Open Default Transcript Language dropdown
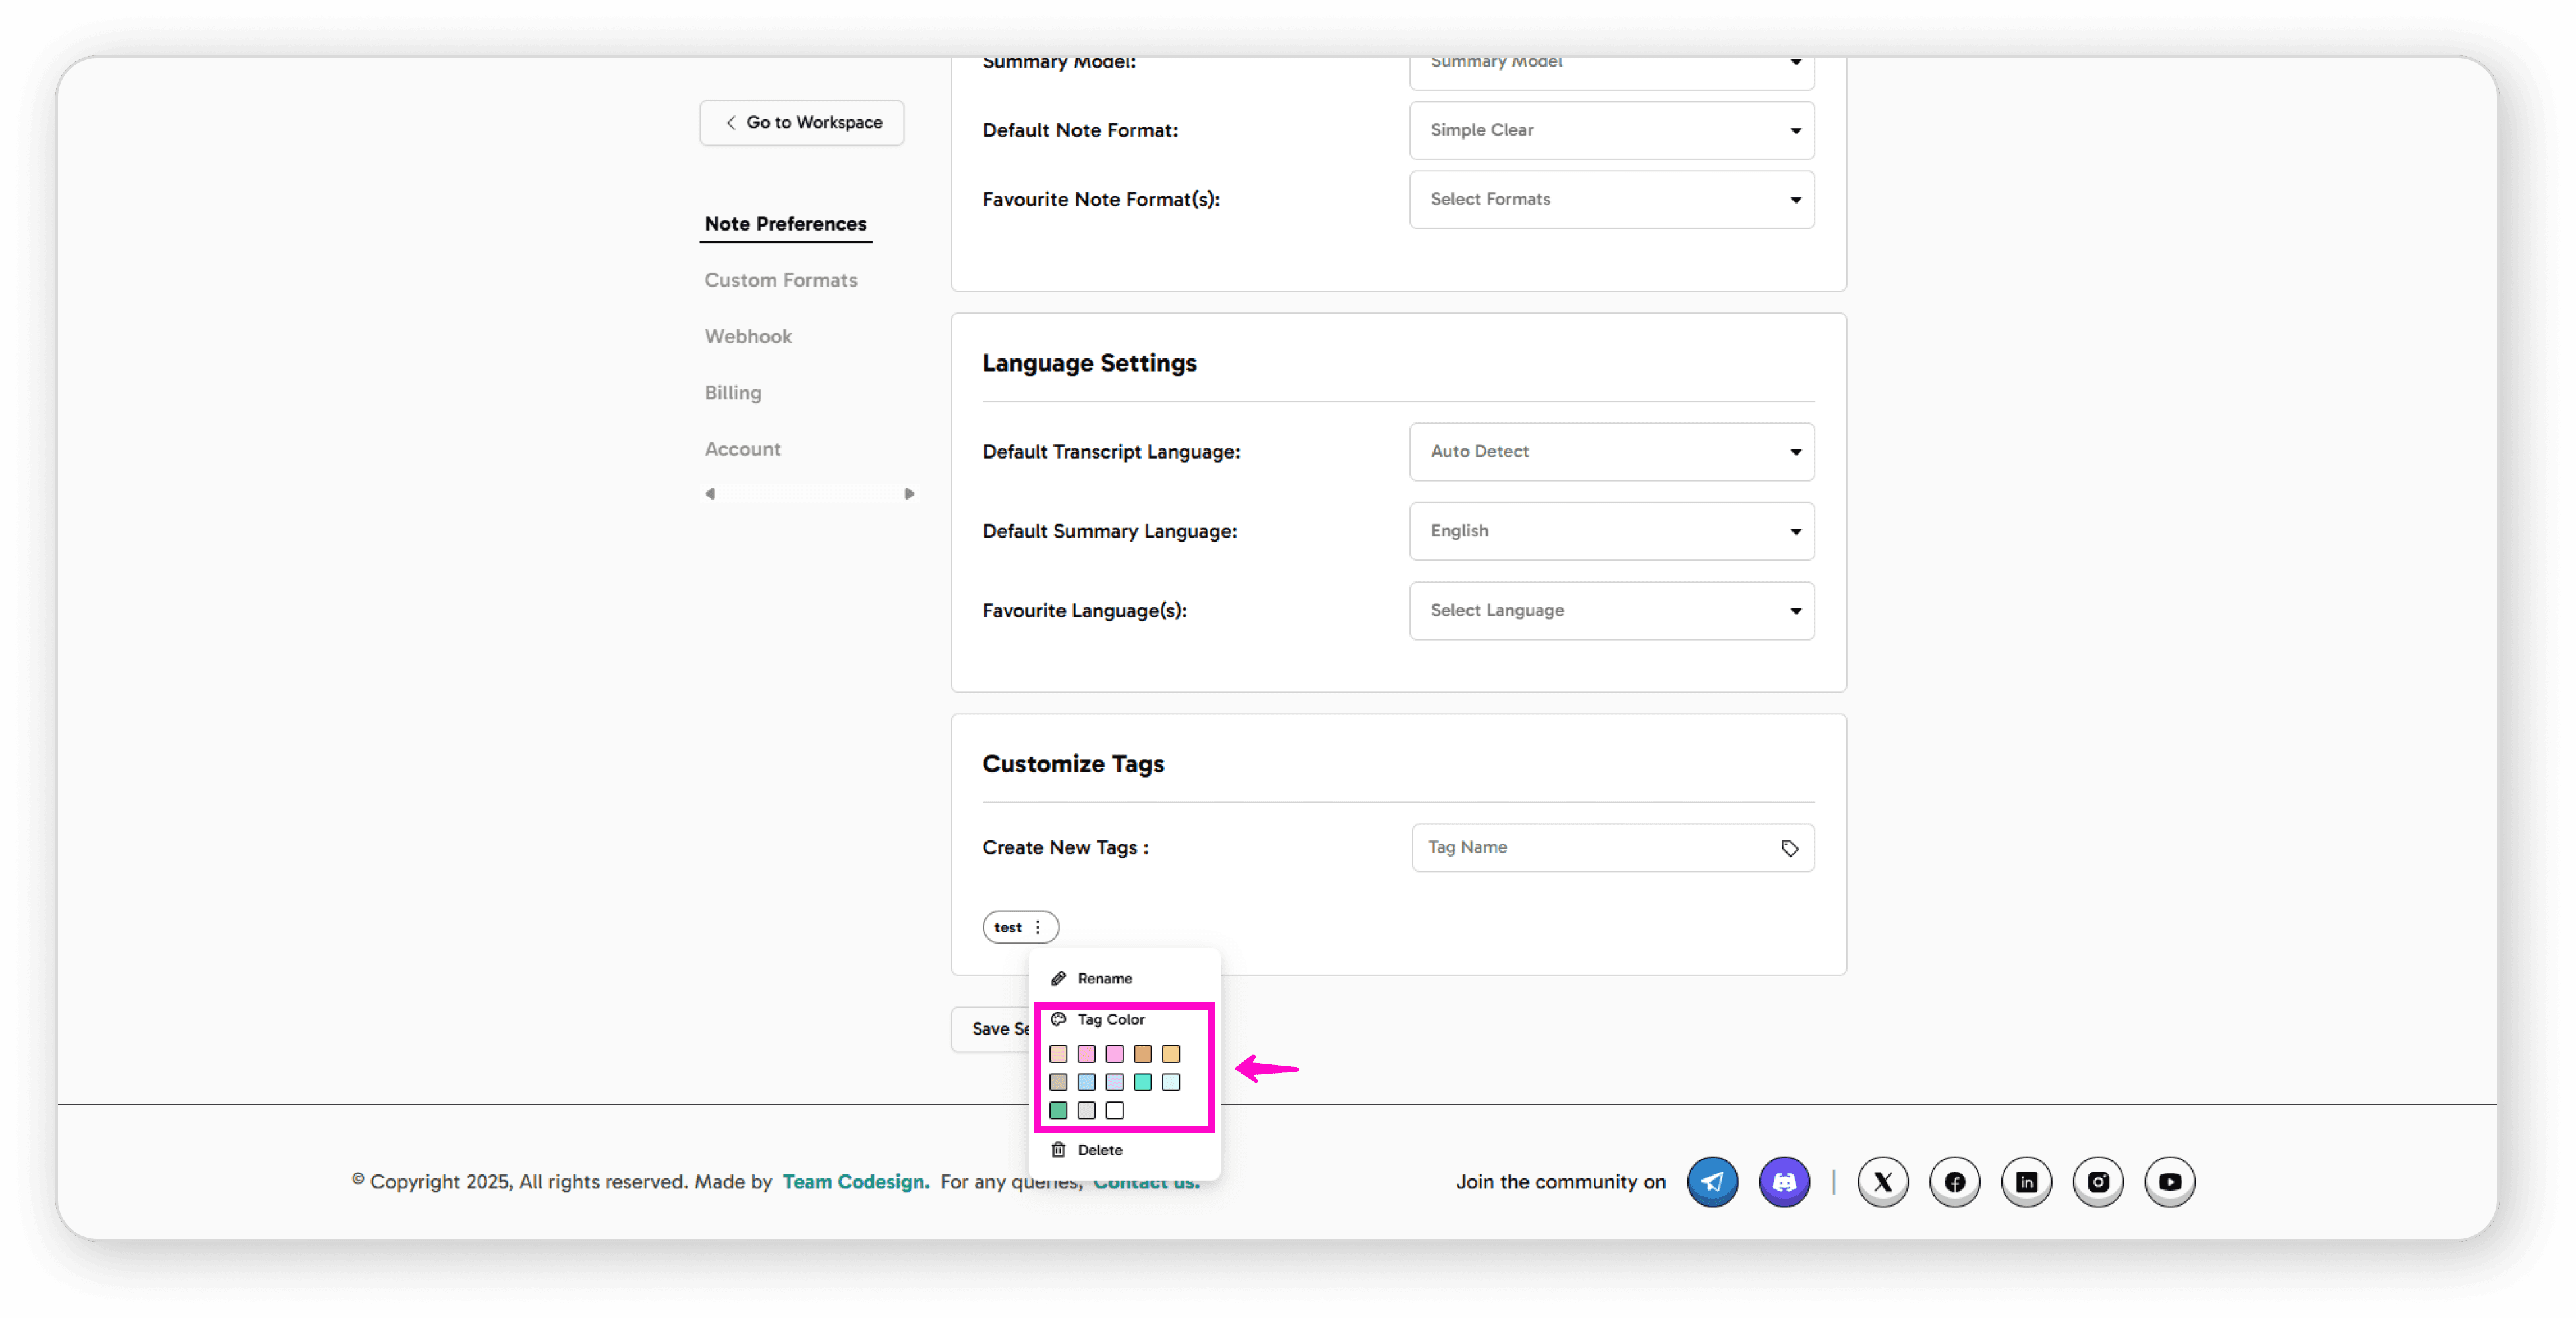Image resolution: width=2576 pixels, height=1318 pixels. click(x=1611, y=452)
